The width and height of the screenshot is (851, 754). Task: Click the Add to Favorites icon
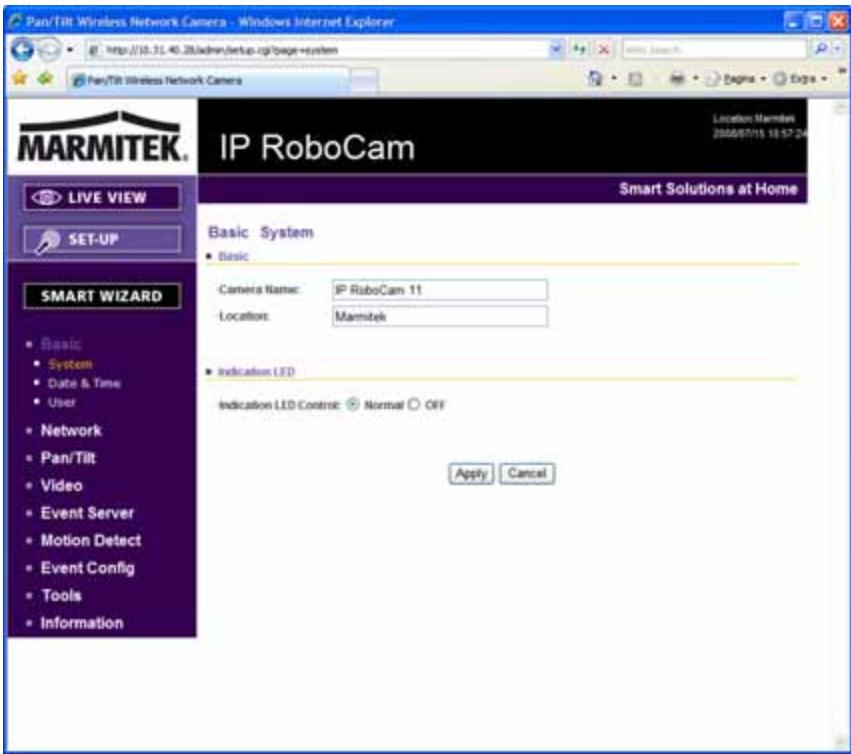click(x=46, y=79)
